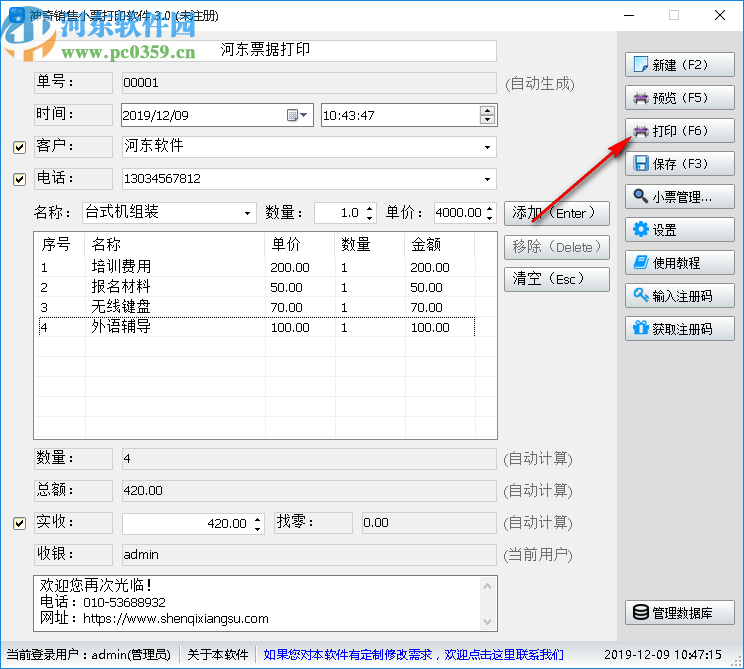Screen dimensions: 744x669
Task: Click the 金额 column header
Action: [x=439, y=245]
